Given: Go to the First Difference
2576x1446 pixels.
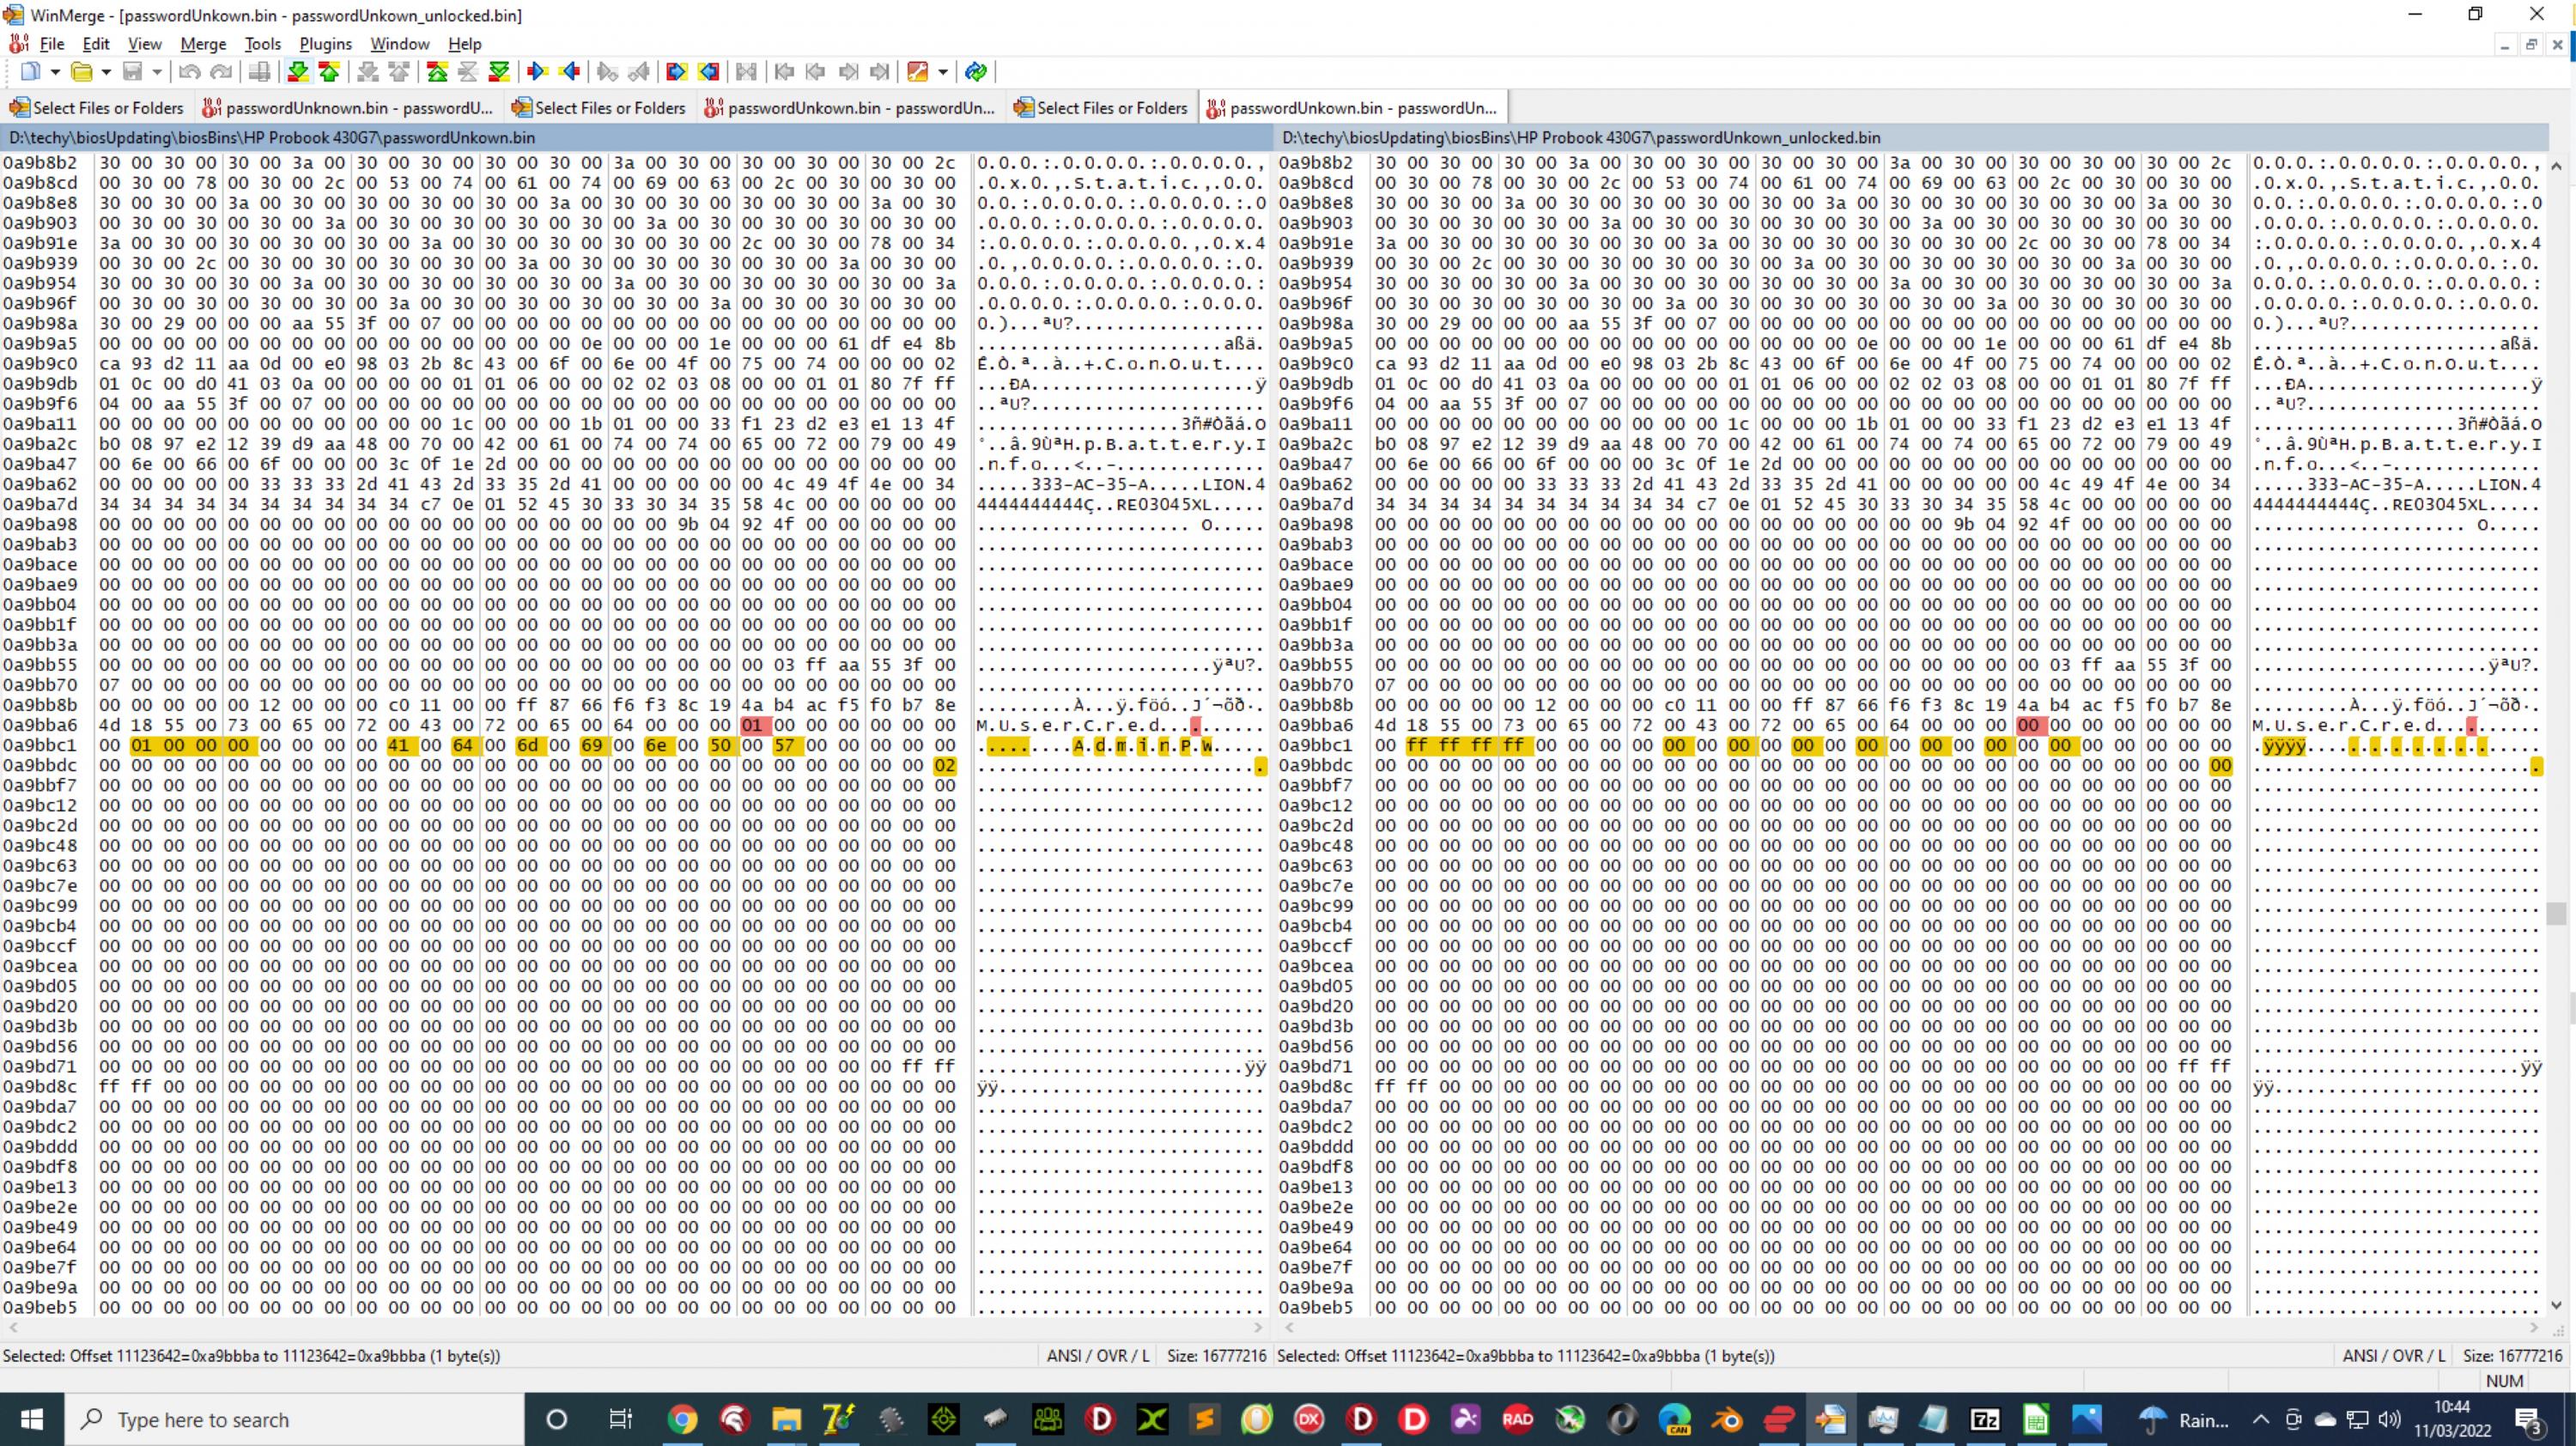Looking at the screenshot, I should pyautogui.click(x=437, y=71).
